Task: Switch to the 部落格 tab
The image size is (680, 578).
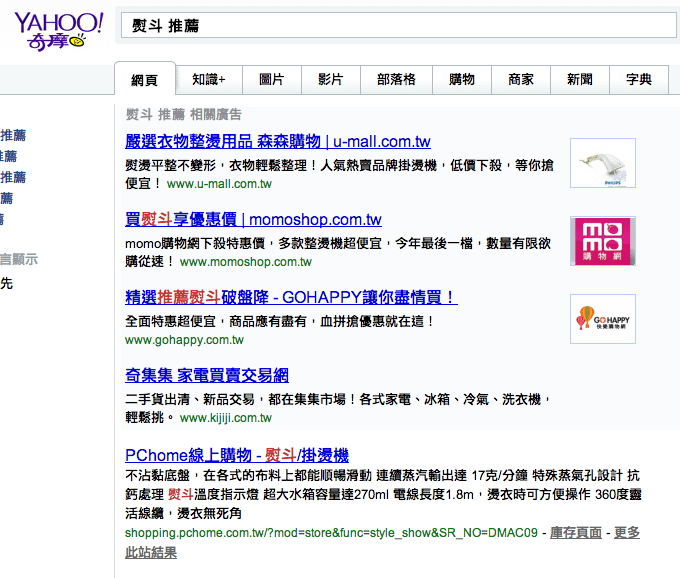Action: click(x=396, y=79)
